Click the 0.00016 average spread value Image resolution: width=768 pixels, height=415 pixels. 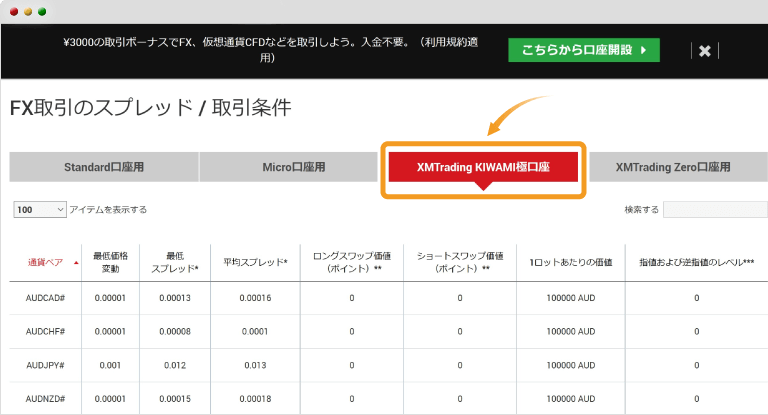click(255, 298)
